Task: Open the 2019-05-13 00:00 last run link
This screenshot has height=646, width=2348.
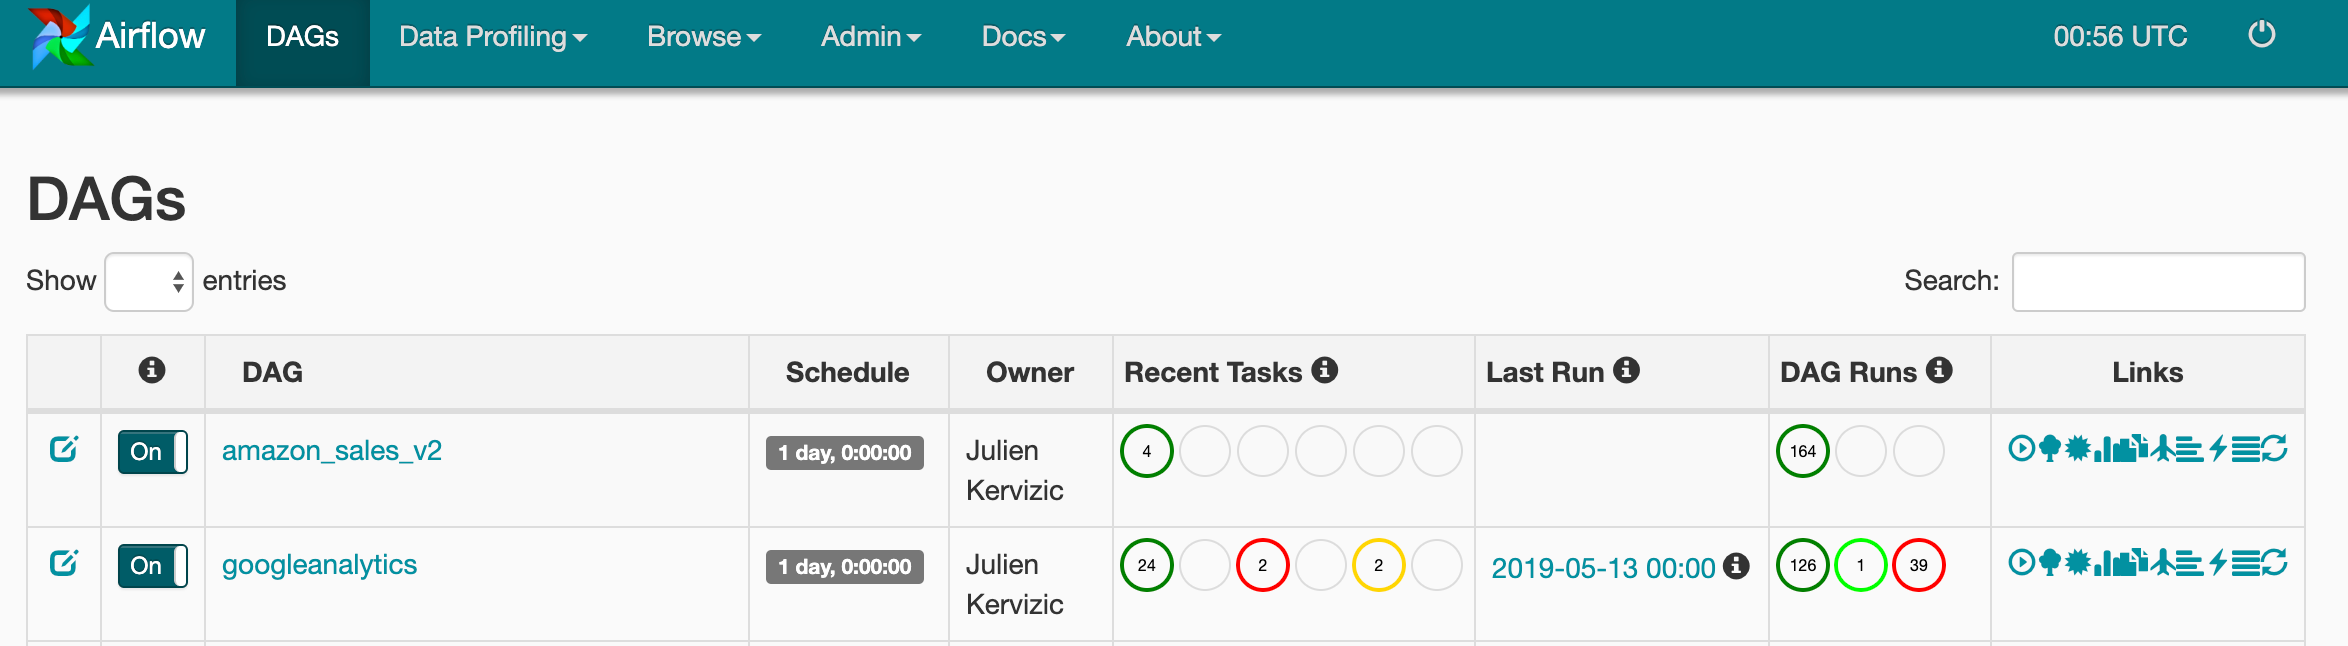Action: click(1604, 568)
